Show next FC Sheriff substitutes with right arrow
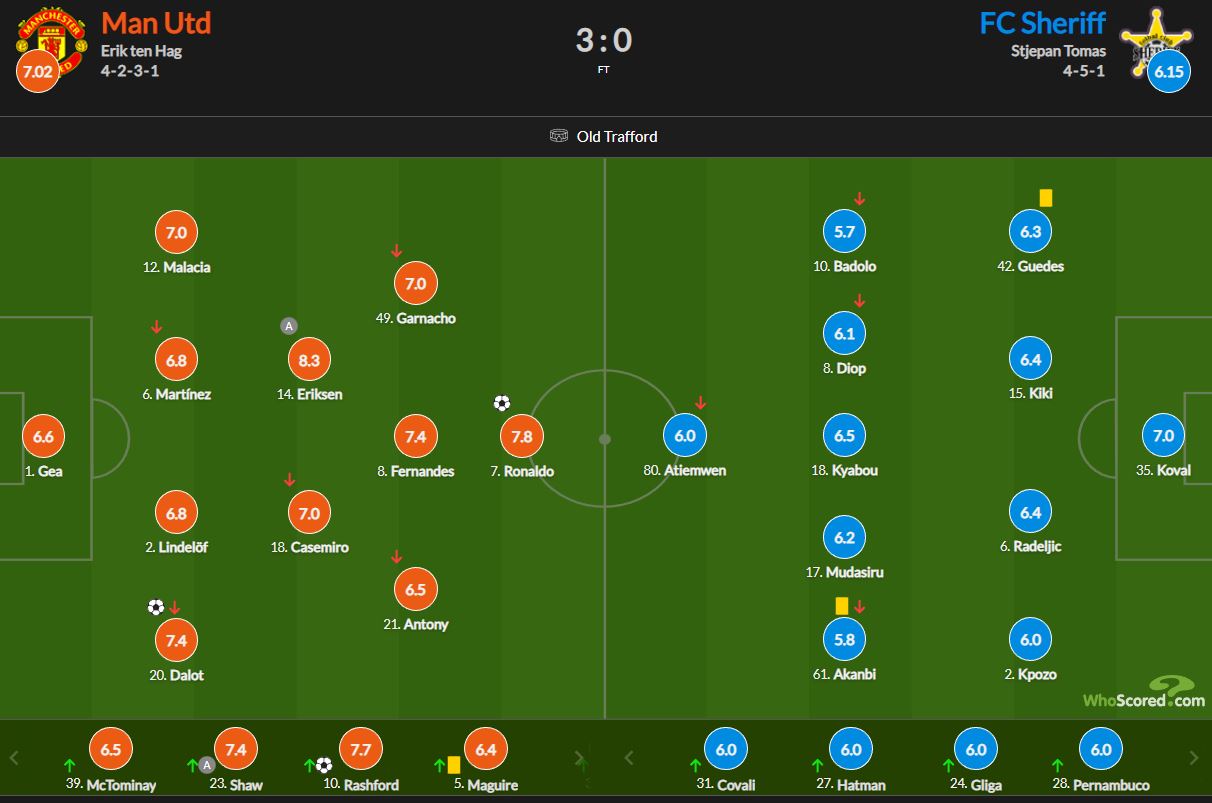 (1194, 757)
